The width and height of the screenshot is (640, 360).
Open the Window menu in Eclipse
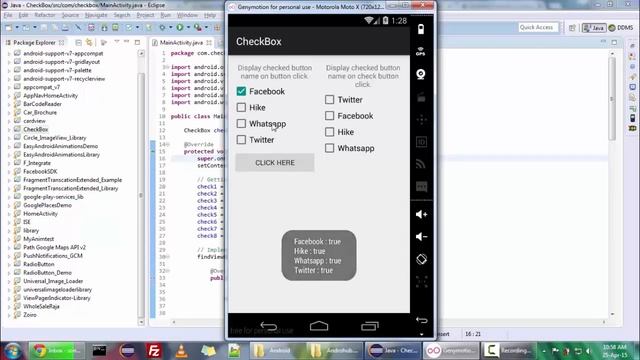tap(187, 15)
